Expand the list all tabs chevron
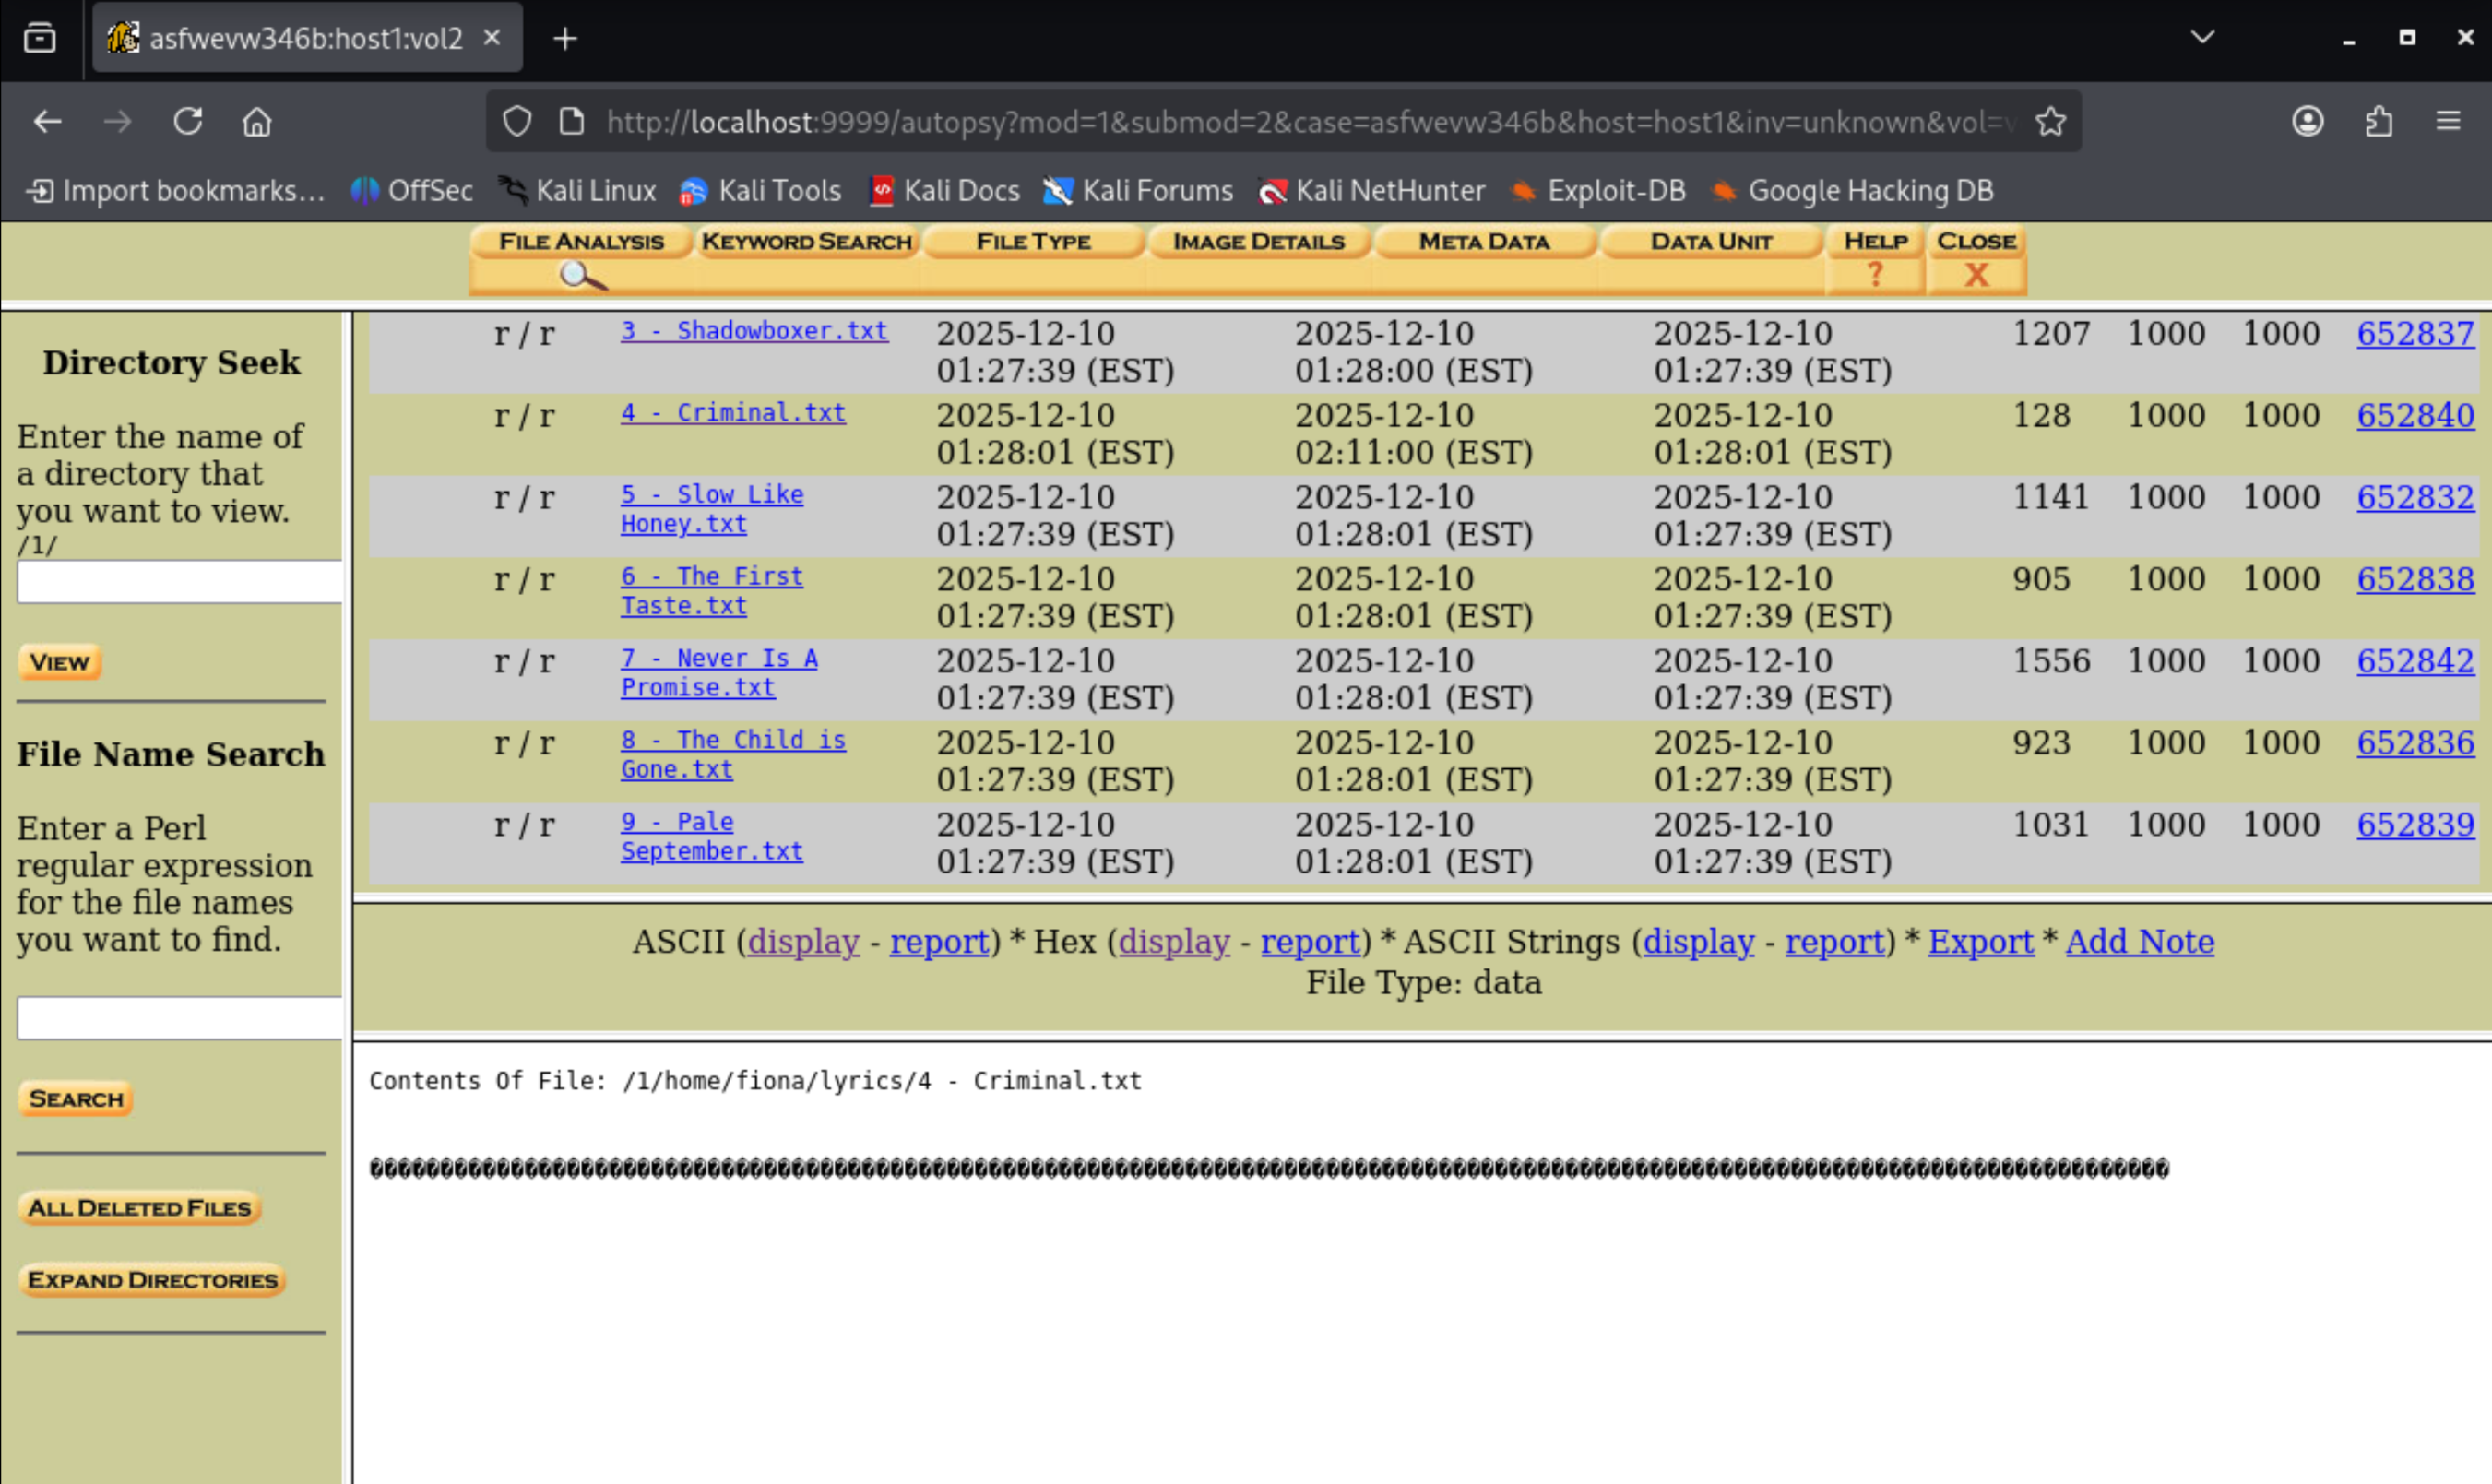The height and width of the screenshot is (1484, 2492). tap(2202, 37)
